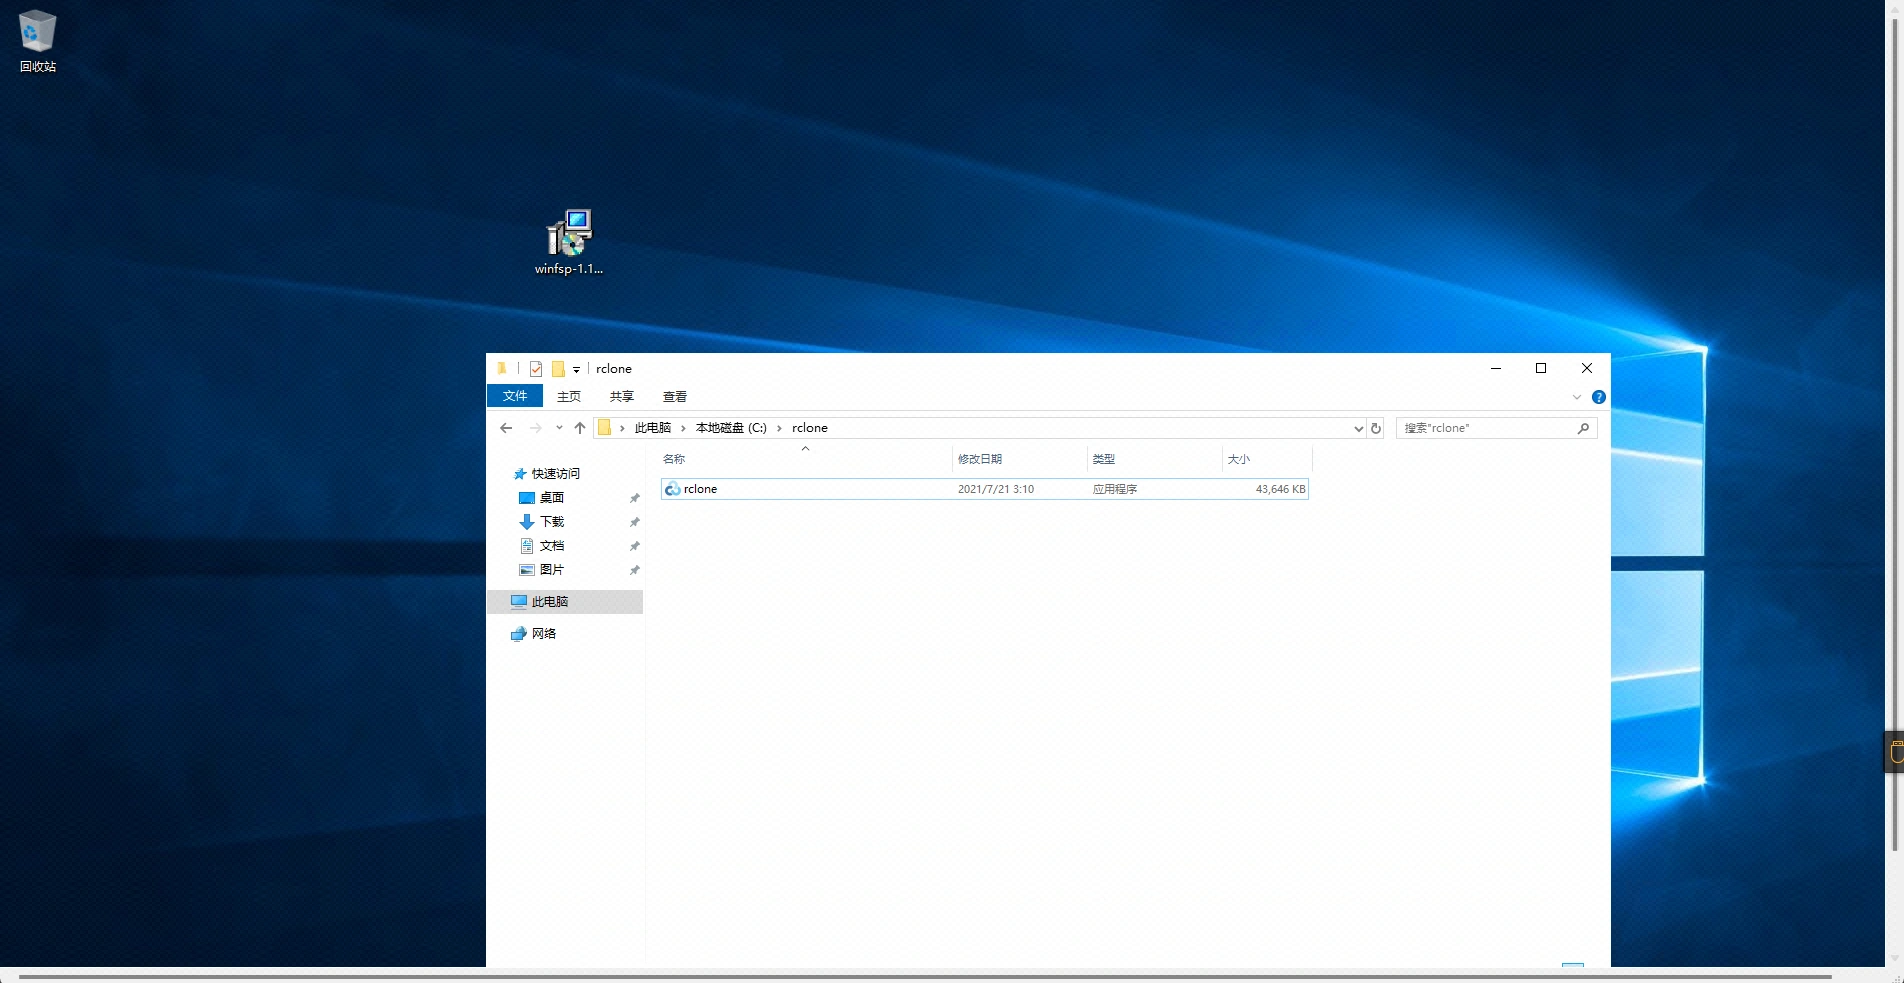The image size is (1904, 983).
Task: Switch to the 主页 (Home) ribbon tab
Action: click(569, 396)
